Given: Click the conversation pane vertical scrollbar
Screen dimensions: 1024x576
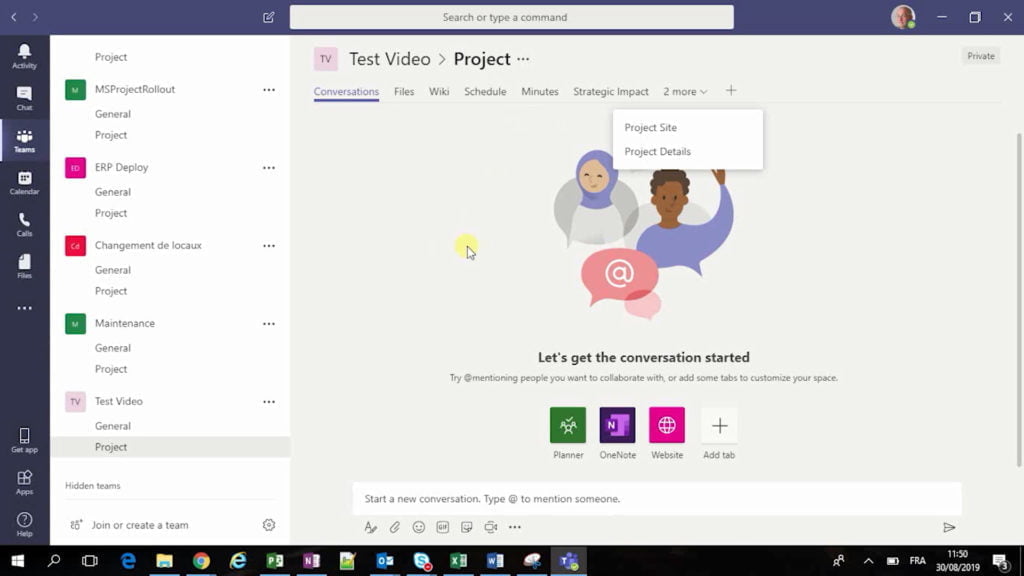Looking at the screenshot, I should tap(1019, 299).
